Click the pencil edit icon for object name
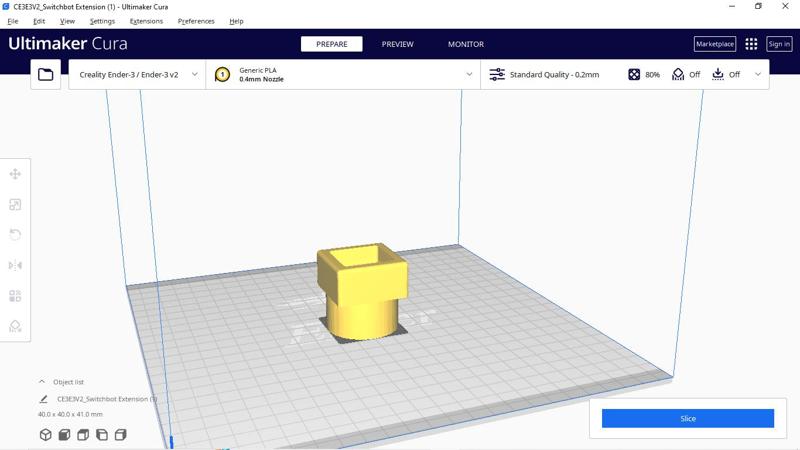This screenshot has width=800, height=450. pyautogui.click(x=43, y=399)
